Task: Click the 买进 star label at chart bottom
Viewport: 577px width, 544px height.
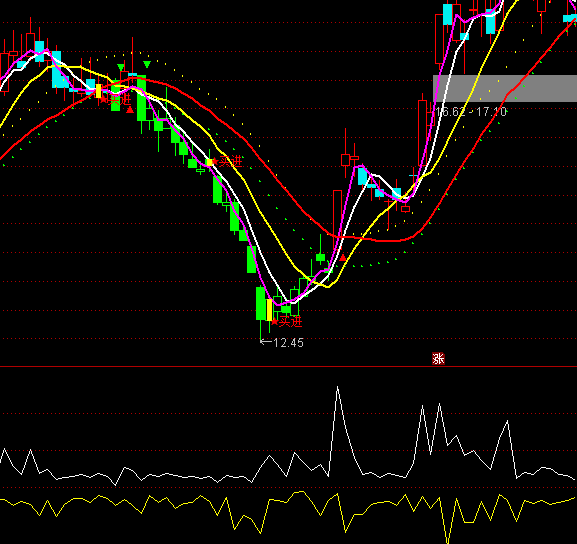Action: [x=287, y=322]
